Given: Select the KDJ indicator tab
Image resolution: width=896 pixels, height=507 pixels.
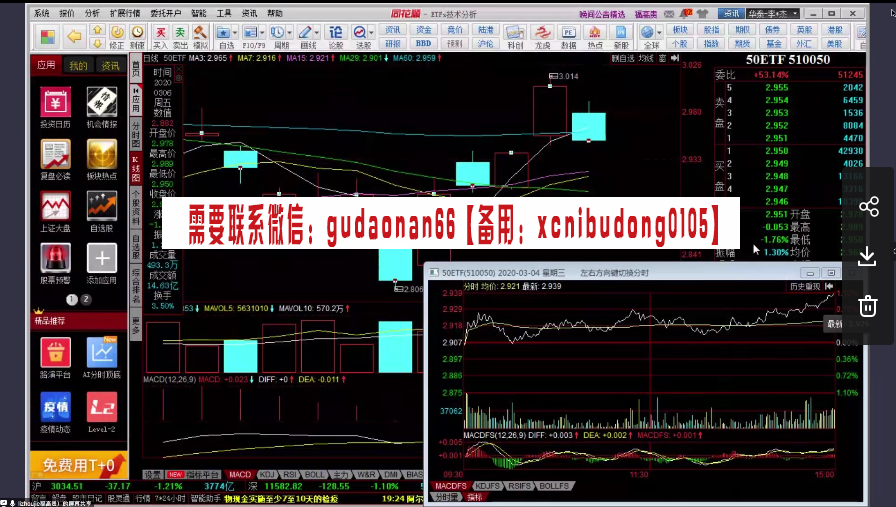Looking at the screenshot, I should pos(267,474).
